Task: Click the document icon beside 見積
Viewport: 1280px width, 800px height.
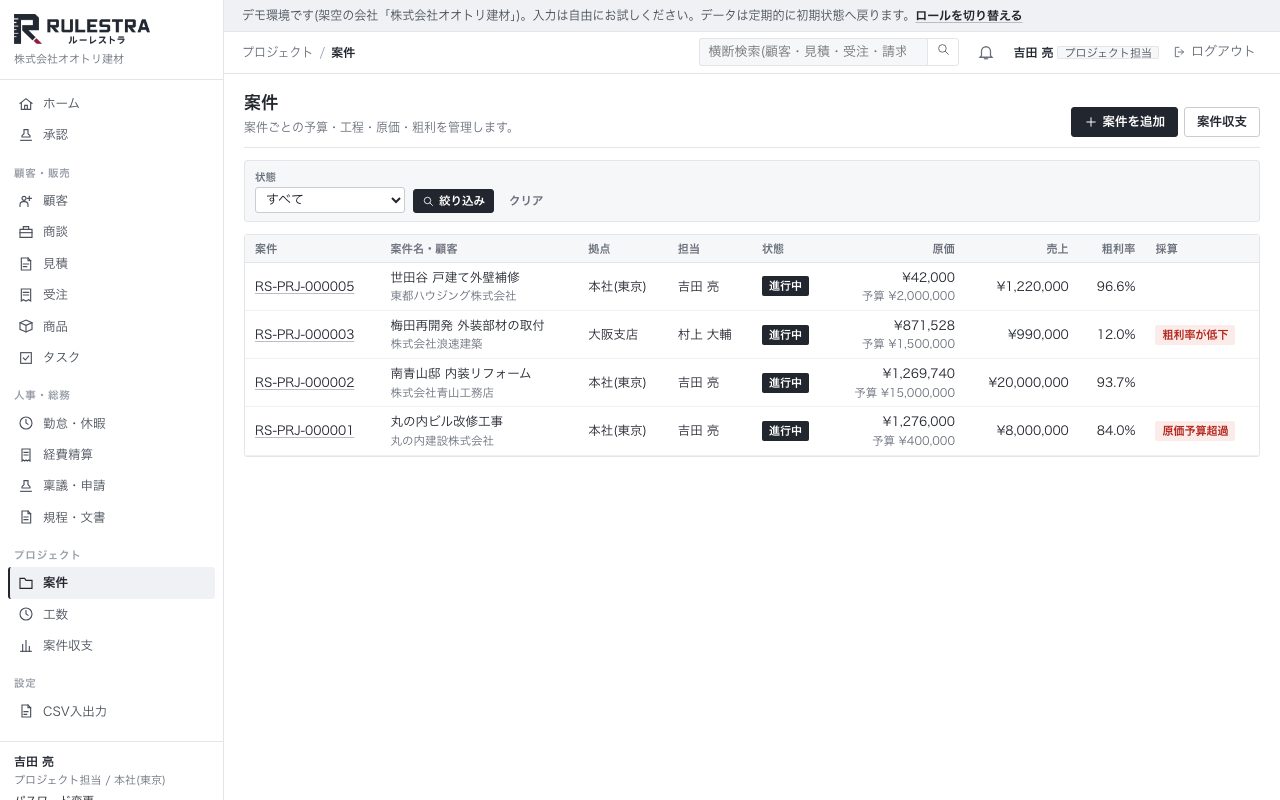Action: click(26, 264)
